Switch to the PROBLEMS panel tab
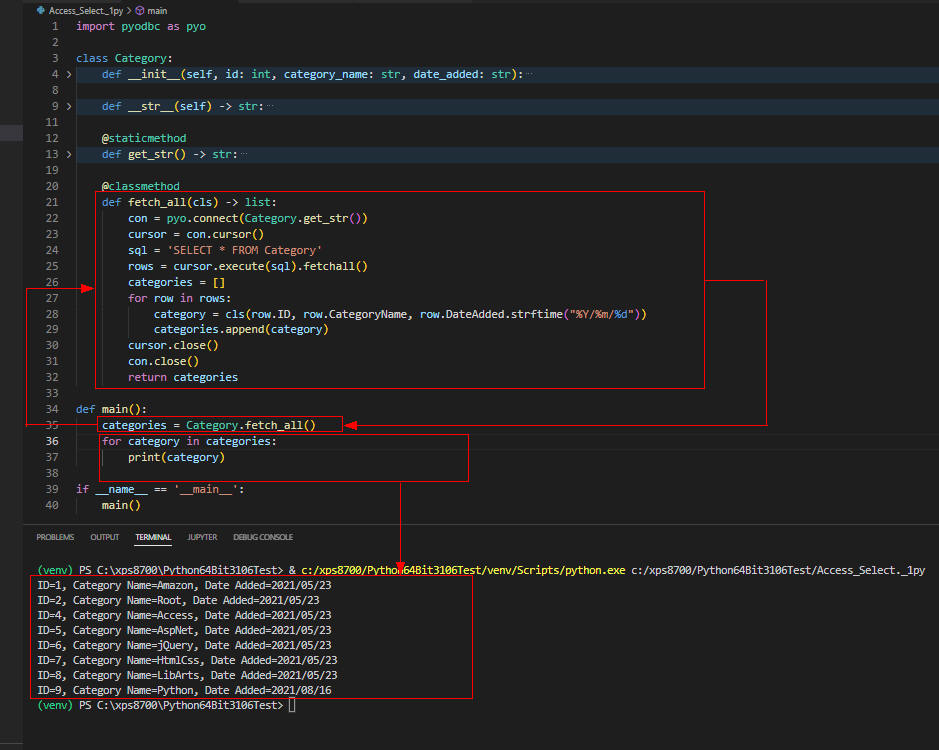939x750 pixels. point(55,537)
